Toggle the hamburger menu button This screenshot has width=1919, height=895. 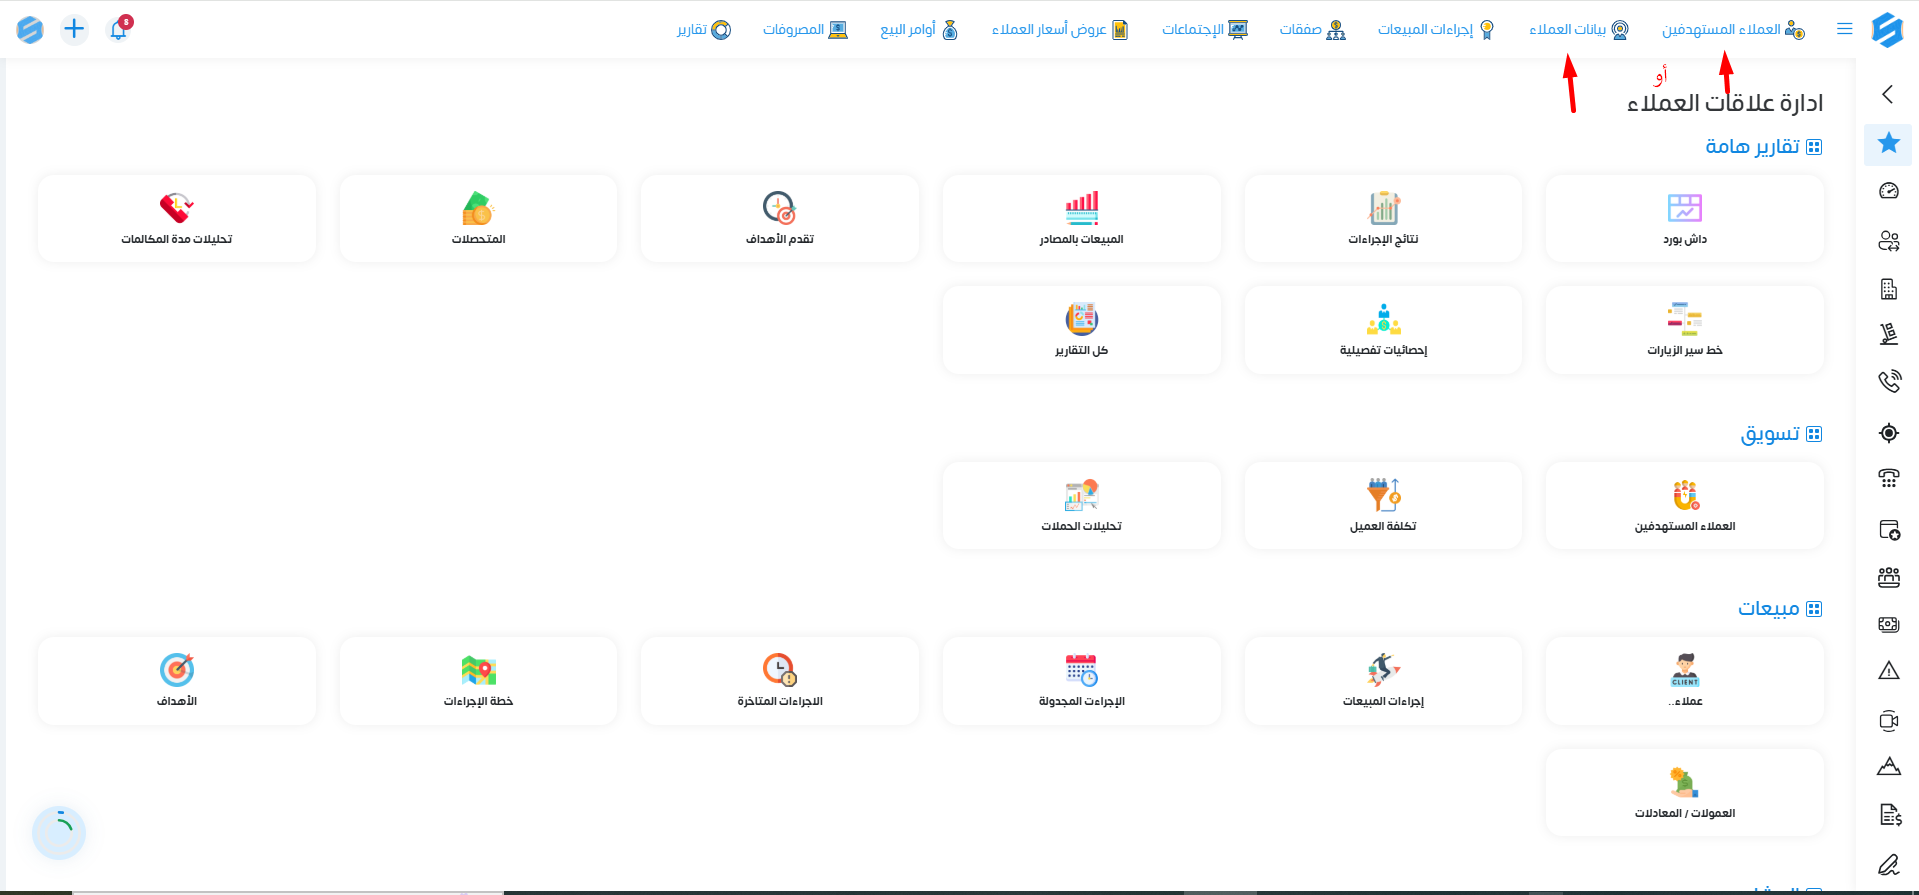click(1844, 29)
